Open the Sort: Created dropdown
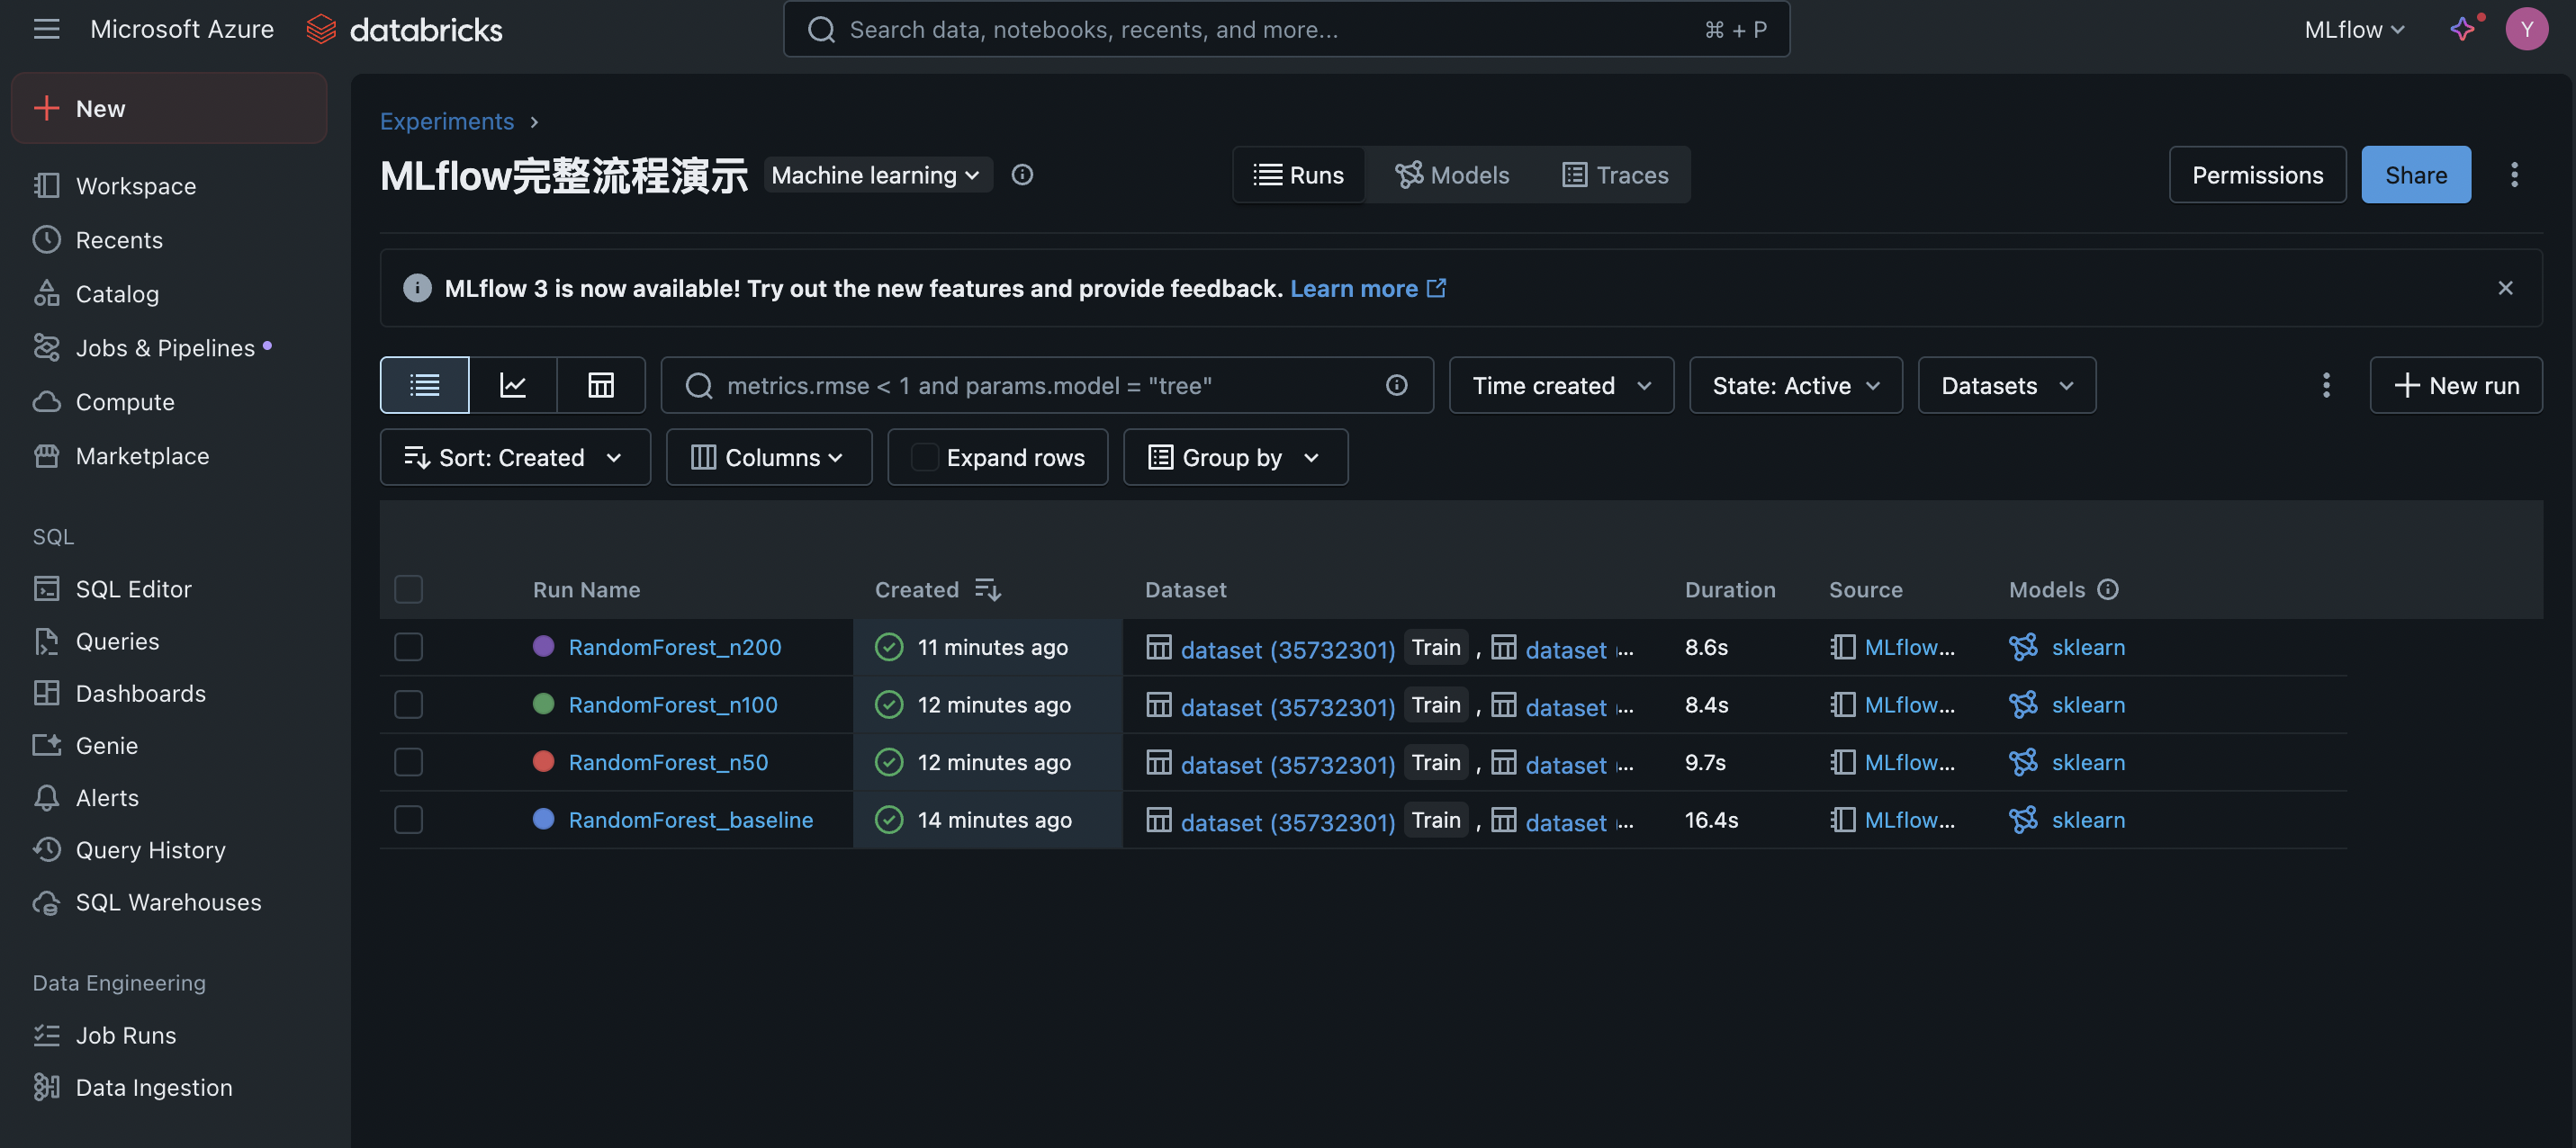 tap(515, 457)
